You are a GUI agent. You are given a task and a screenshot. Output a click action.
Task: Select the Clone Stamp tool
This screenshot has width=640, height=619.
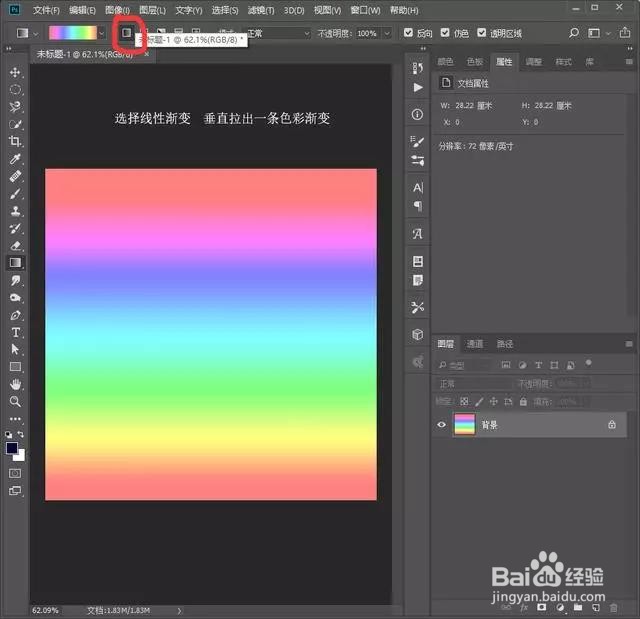[15, 211]
